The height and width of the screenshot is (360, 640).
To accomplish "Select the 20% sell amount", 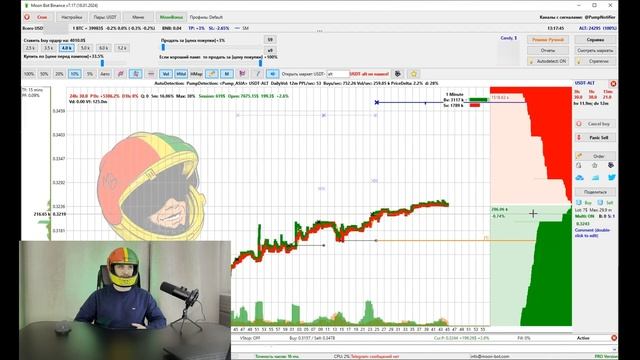I will [59, 74].
